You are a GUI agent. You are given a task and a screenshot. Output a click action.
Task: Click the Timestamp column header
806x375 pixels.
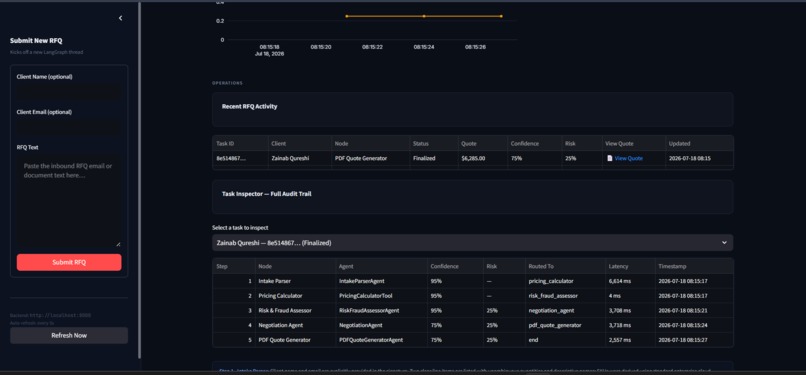(x=693, y=267)
